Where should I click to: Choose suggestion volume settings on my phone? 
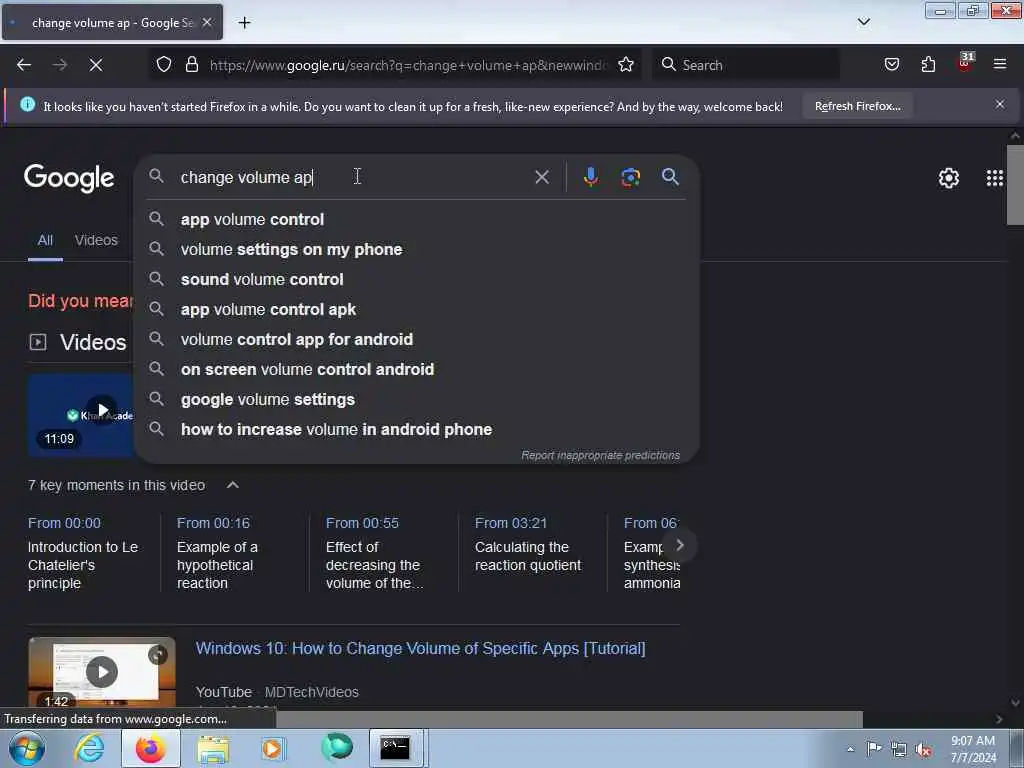[x=417, y=249]
